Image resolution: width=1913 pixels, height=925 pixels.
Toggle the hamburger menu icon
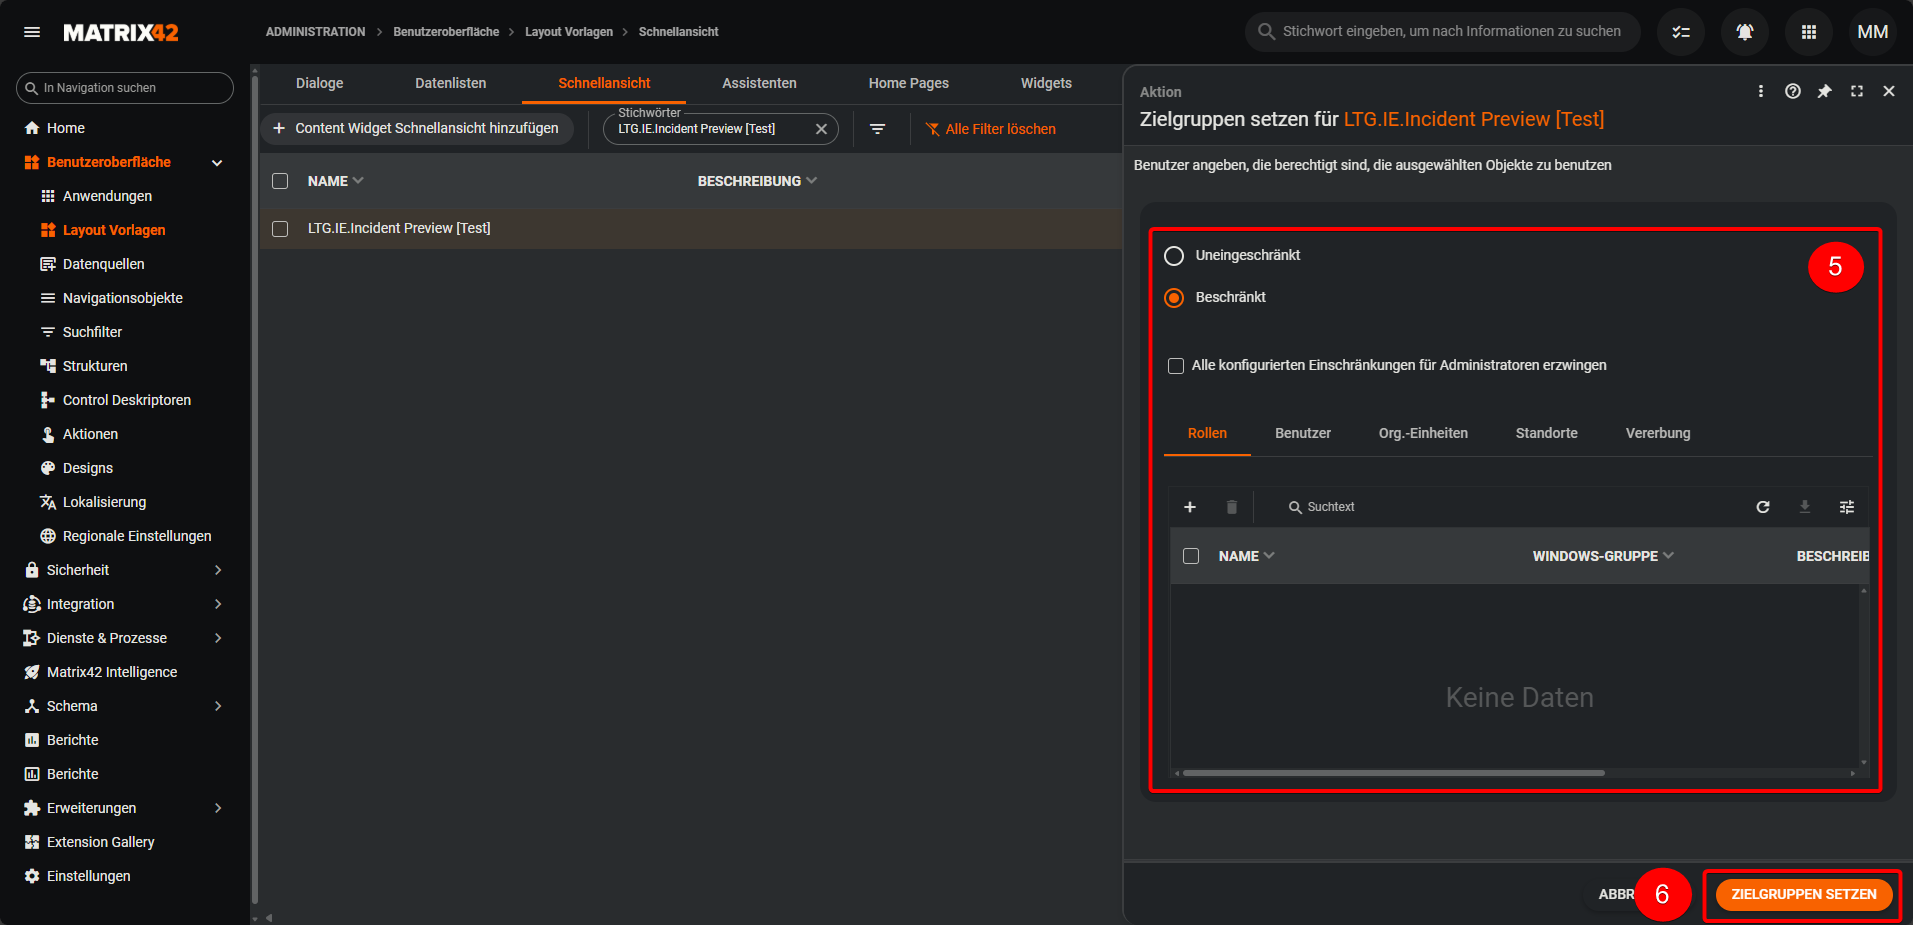[32, 32]
